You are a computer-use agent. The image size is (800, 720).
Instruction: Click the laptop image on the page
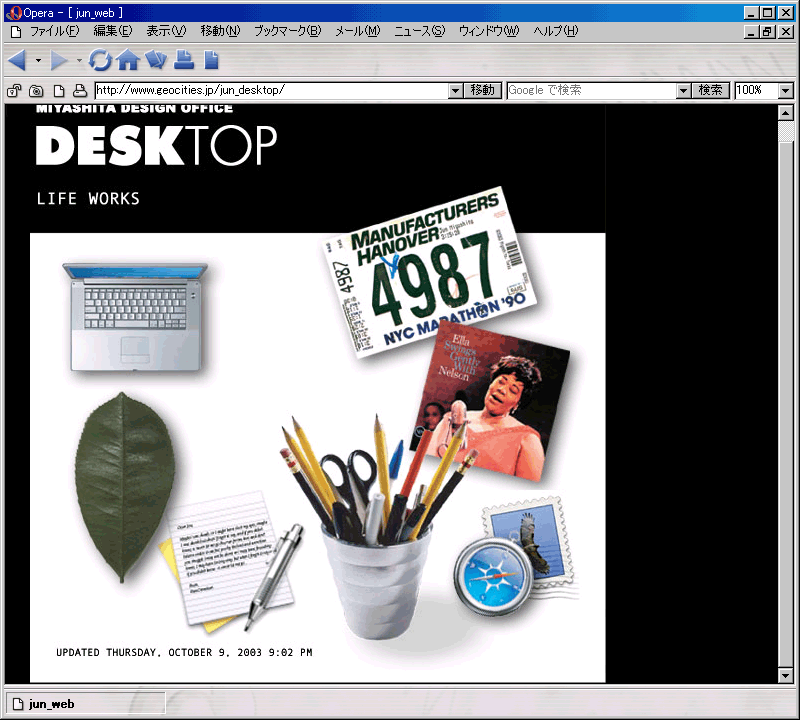(x=135, y=317)
